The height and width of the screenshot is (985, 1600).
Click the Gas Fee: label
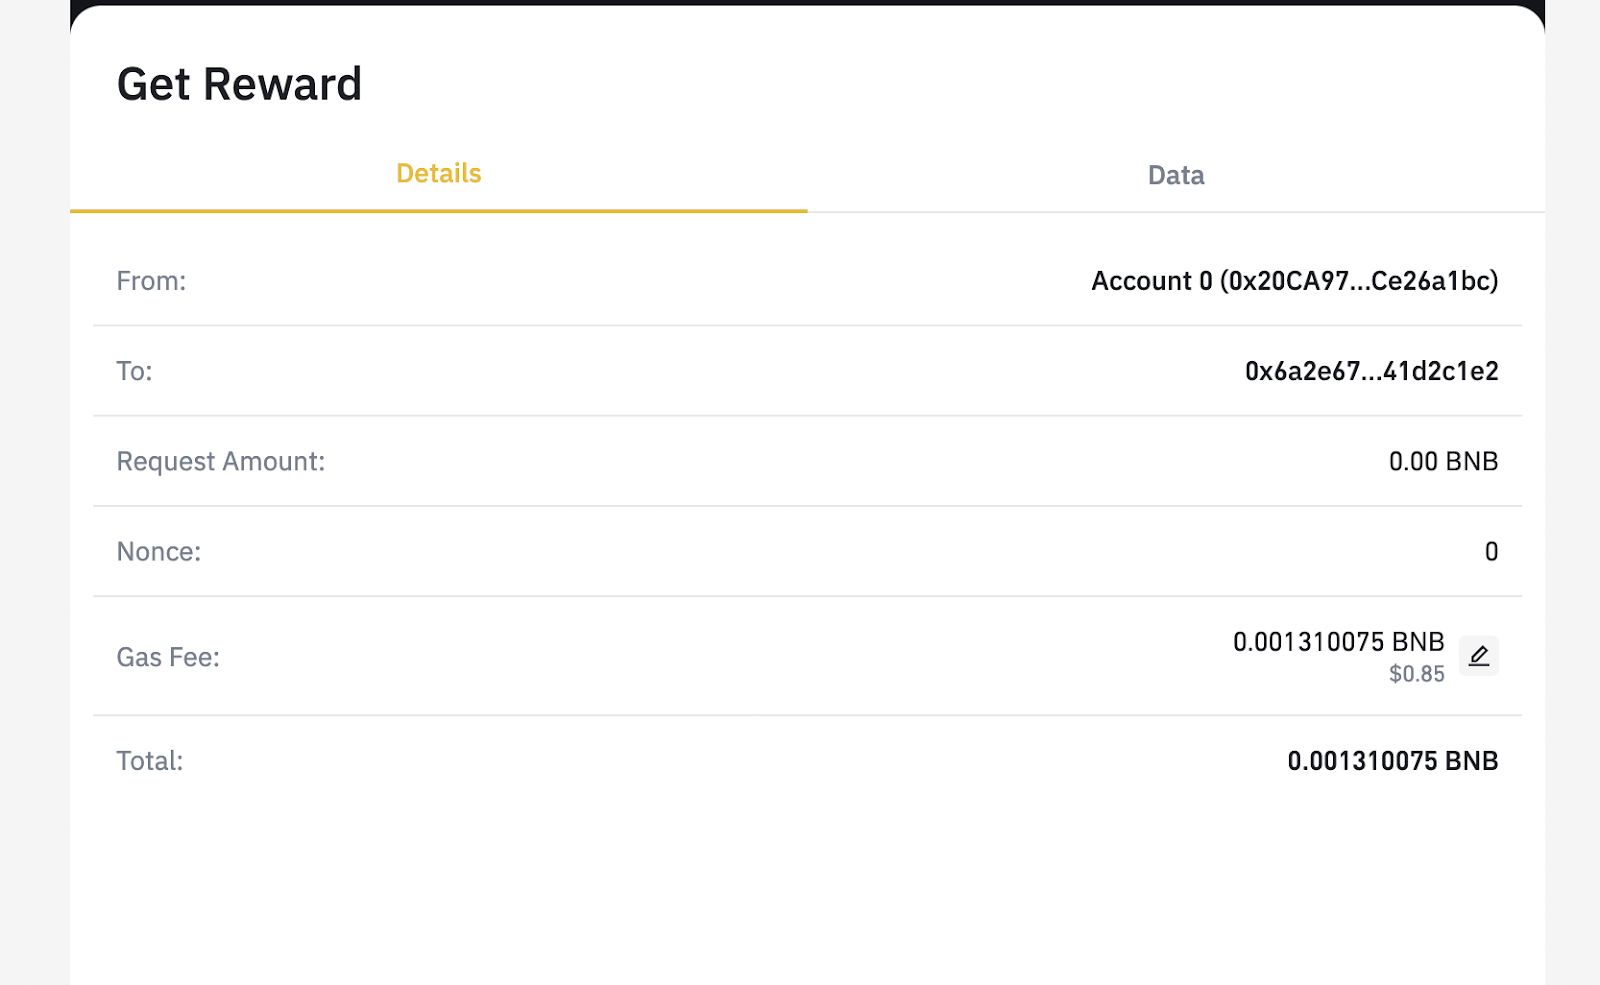[168, 657]
